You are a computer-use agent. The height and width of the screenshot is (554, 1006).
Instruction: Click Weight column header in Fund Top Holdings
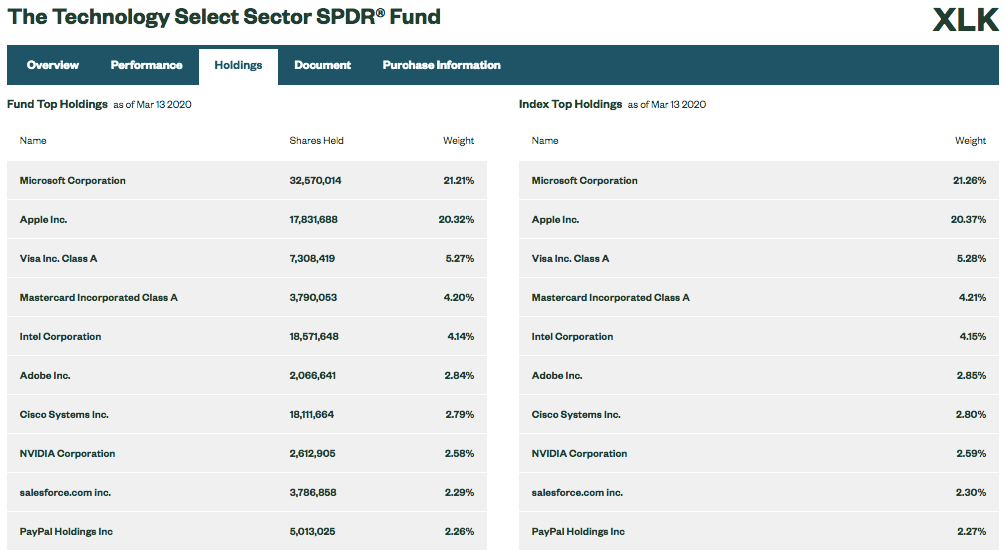point(458,141)
